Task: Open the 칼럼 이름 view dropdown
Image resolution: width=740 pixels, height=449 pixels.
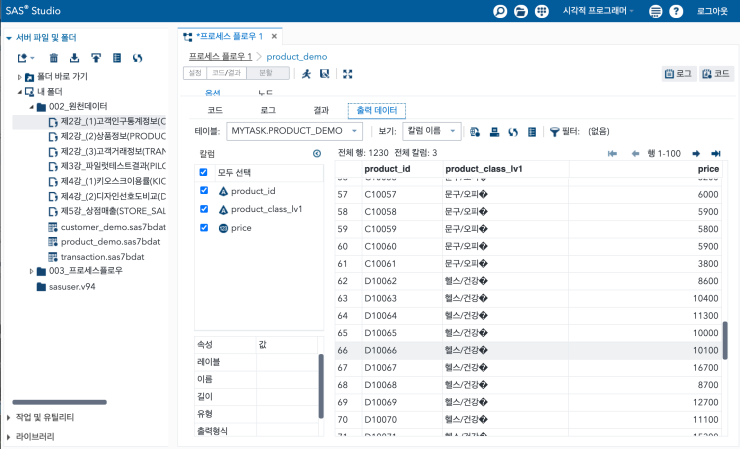Action: pos(431,131)
